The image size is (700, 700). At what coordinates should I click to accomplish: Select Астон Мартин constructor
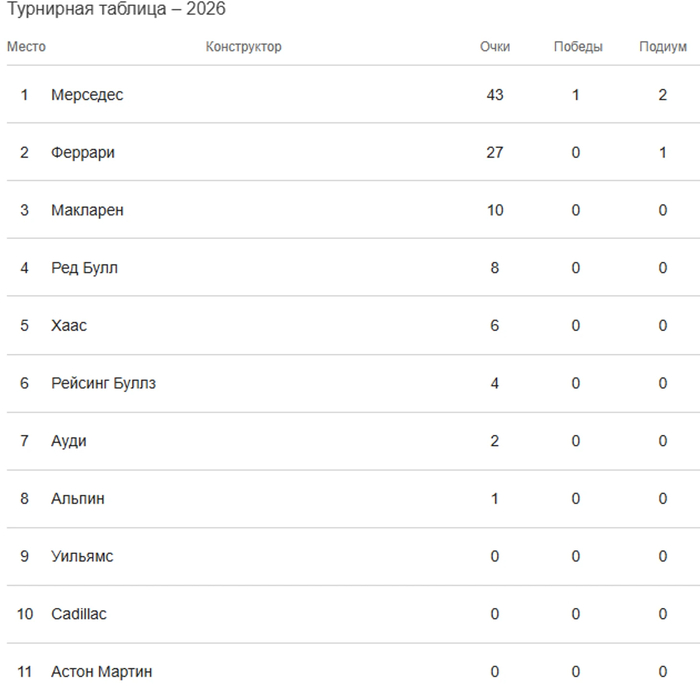coord(102,672)
